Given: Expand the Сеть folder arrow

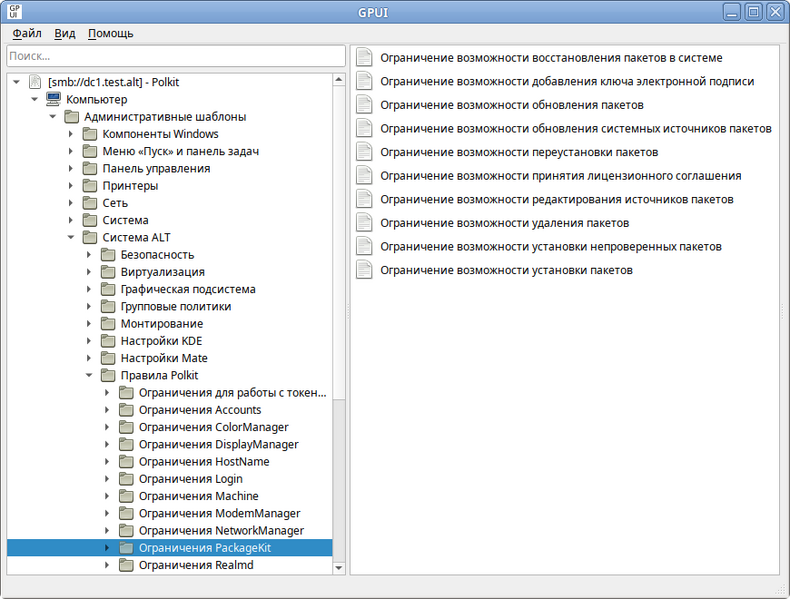Looking at the screenshot, I should click(71, 203).
